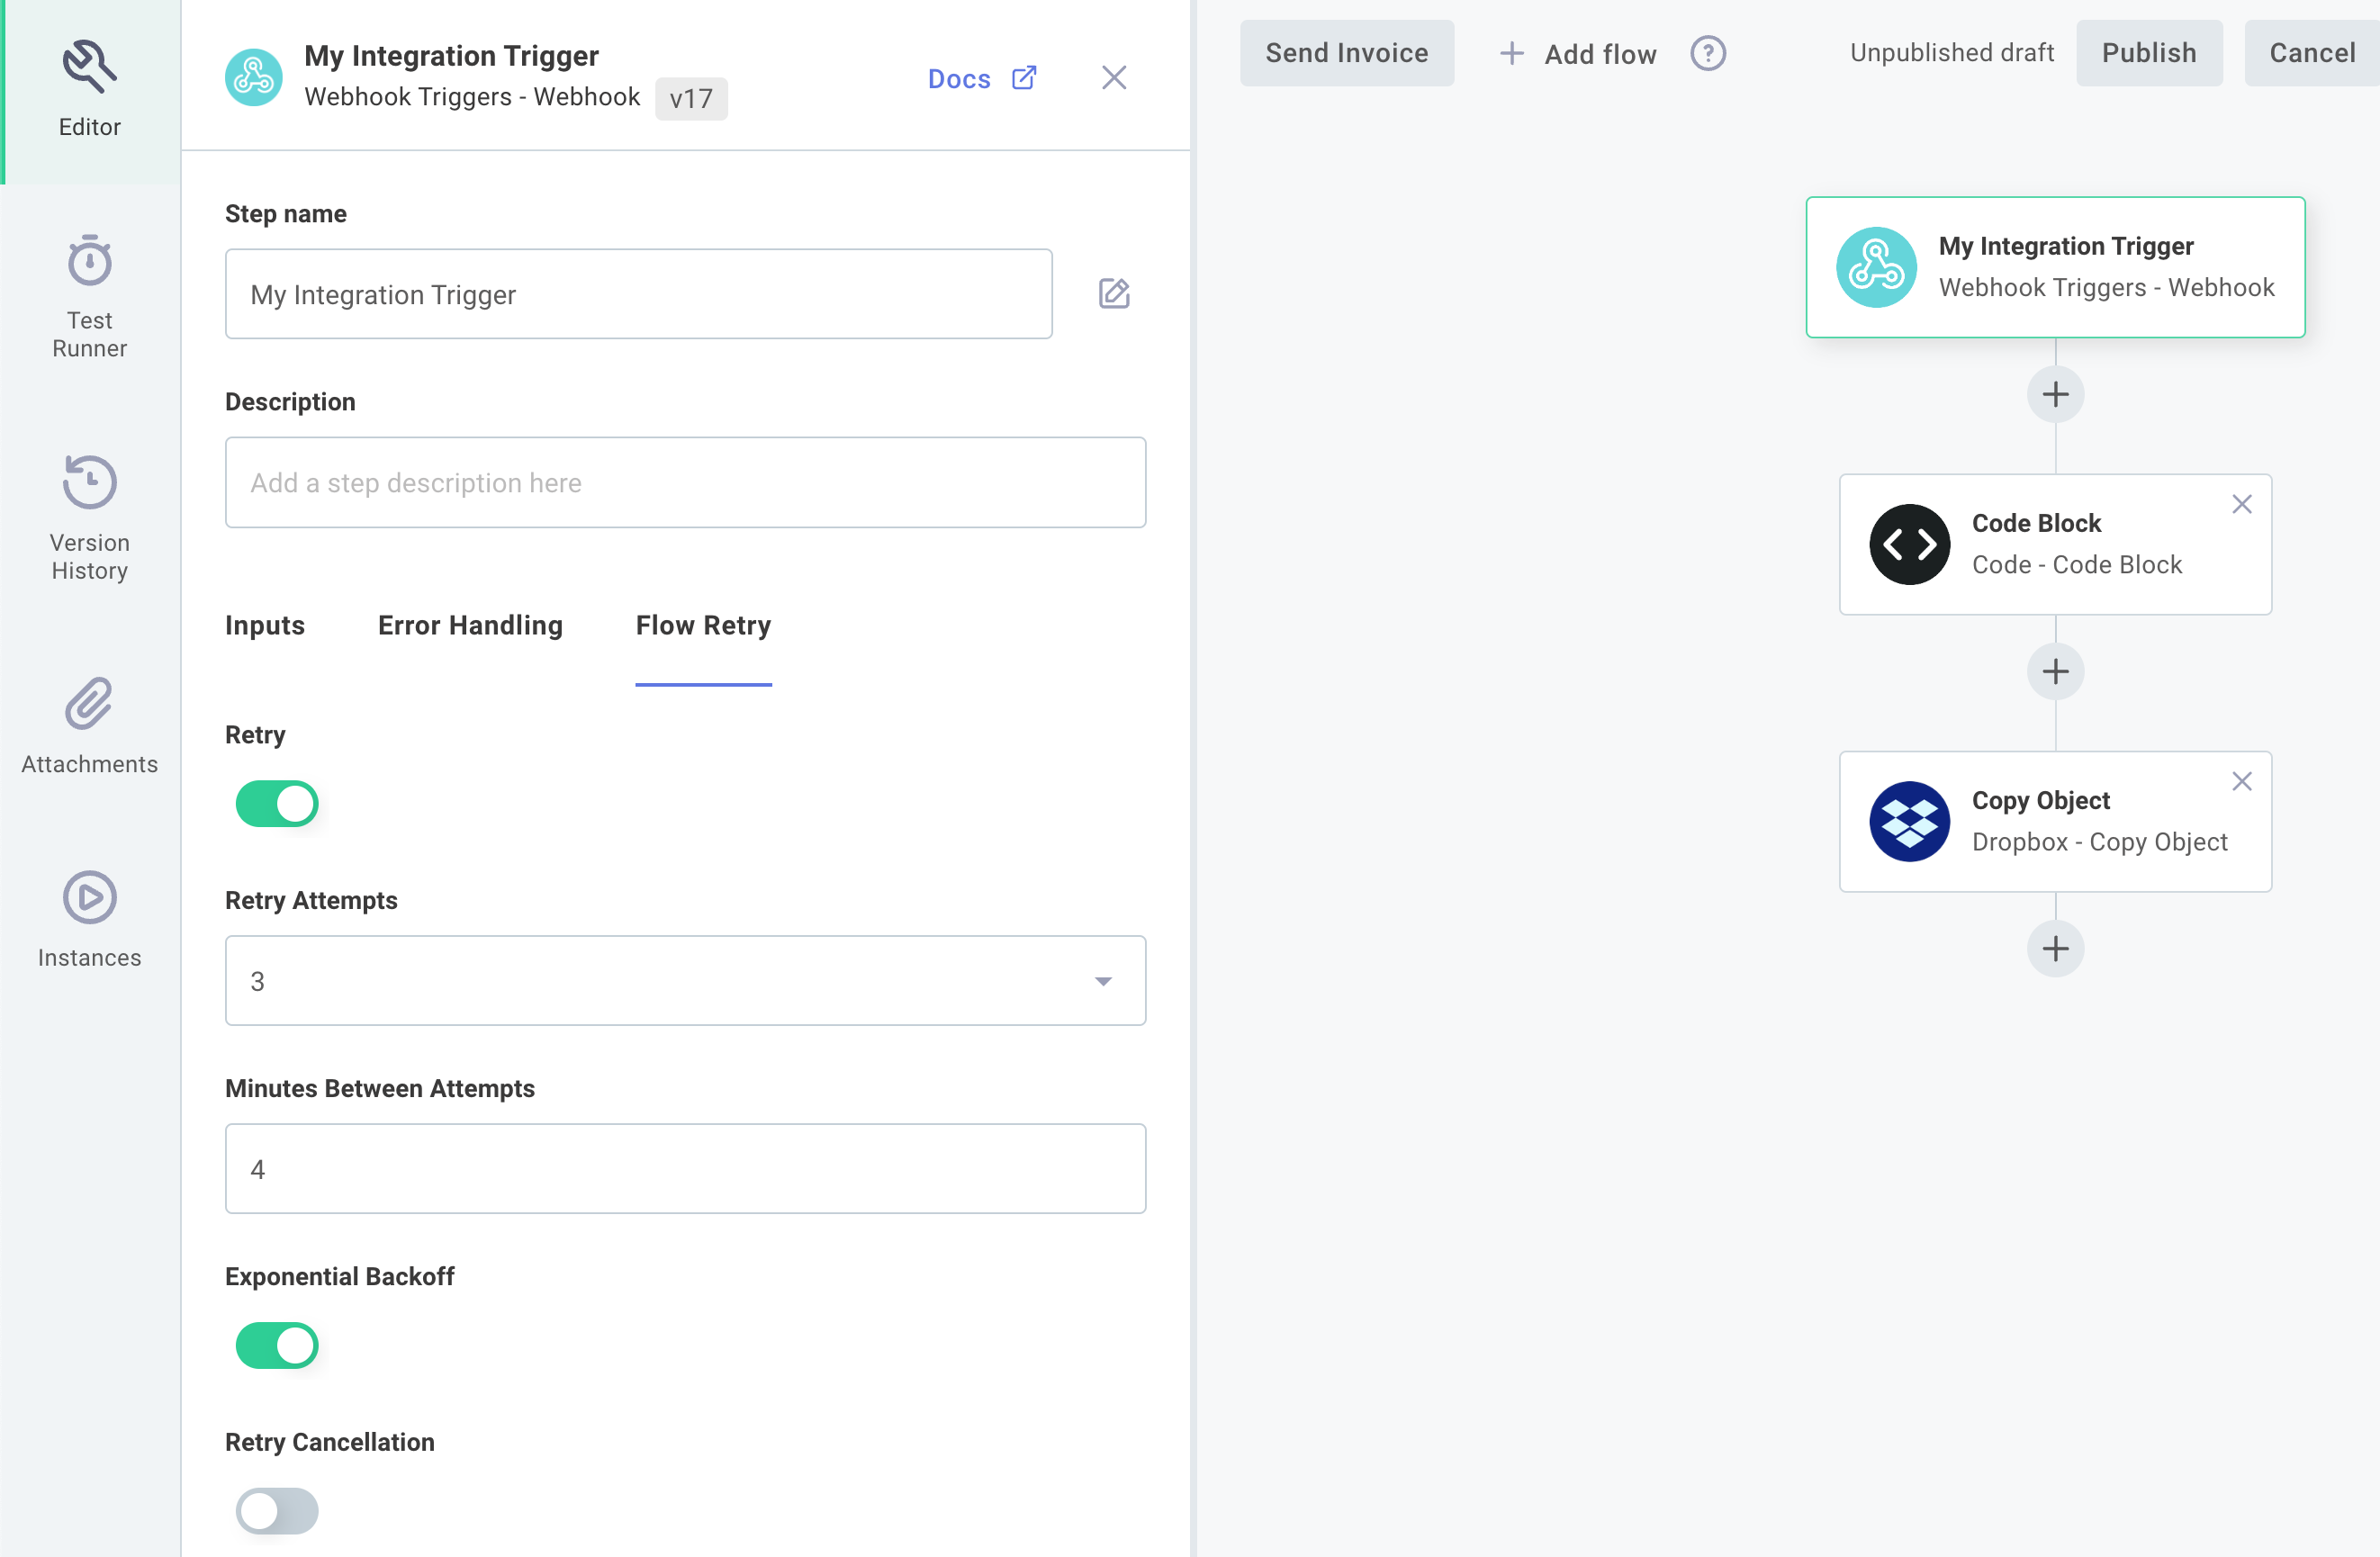Screen dimensions: 2380x1557
Task: Open the Attachments paperclip icon
Action: tap(89, 704)
